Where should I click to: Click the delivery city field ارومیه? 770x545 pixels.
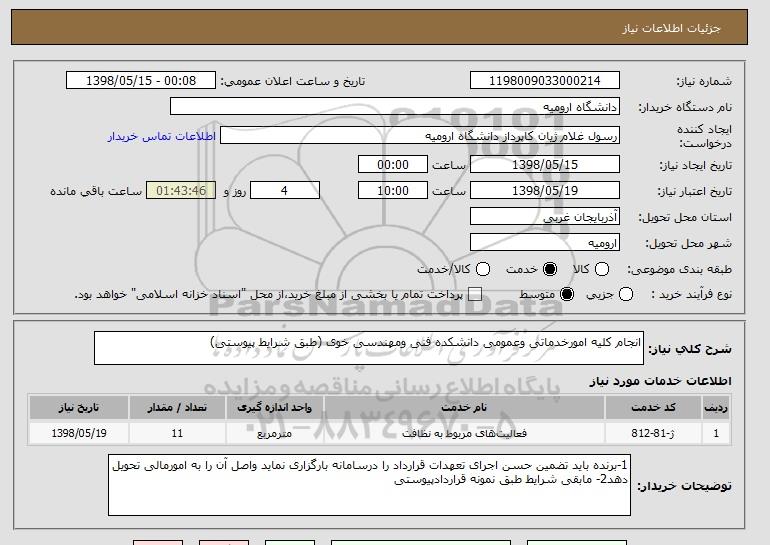coord(545,243)
